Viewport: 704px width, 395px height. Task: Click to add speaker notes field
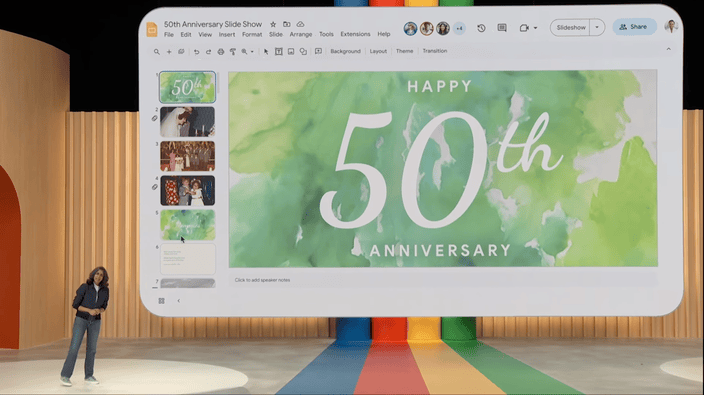[443, 280]
